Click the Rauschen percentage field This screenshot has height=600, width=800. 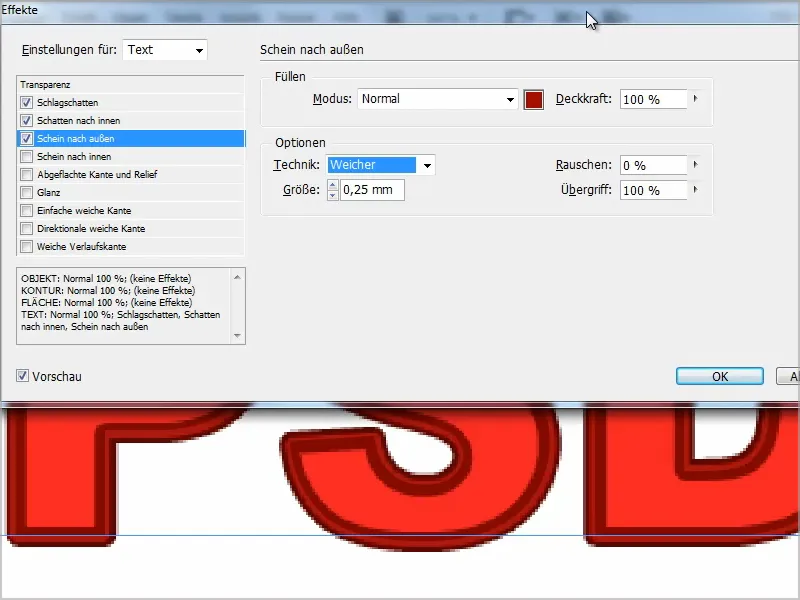(x=654, y=165)
